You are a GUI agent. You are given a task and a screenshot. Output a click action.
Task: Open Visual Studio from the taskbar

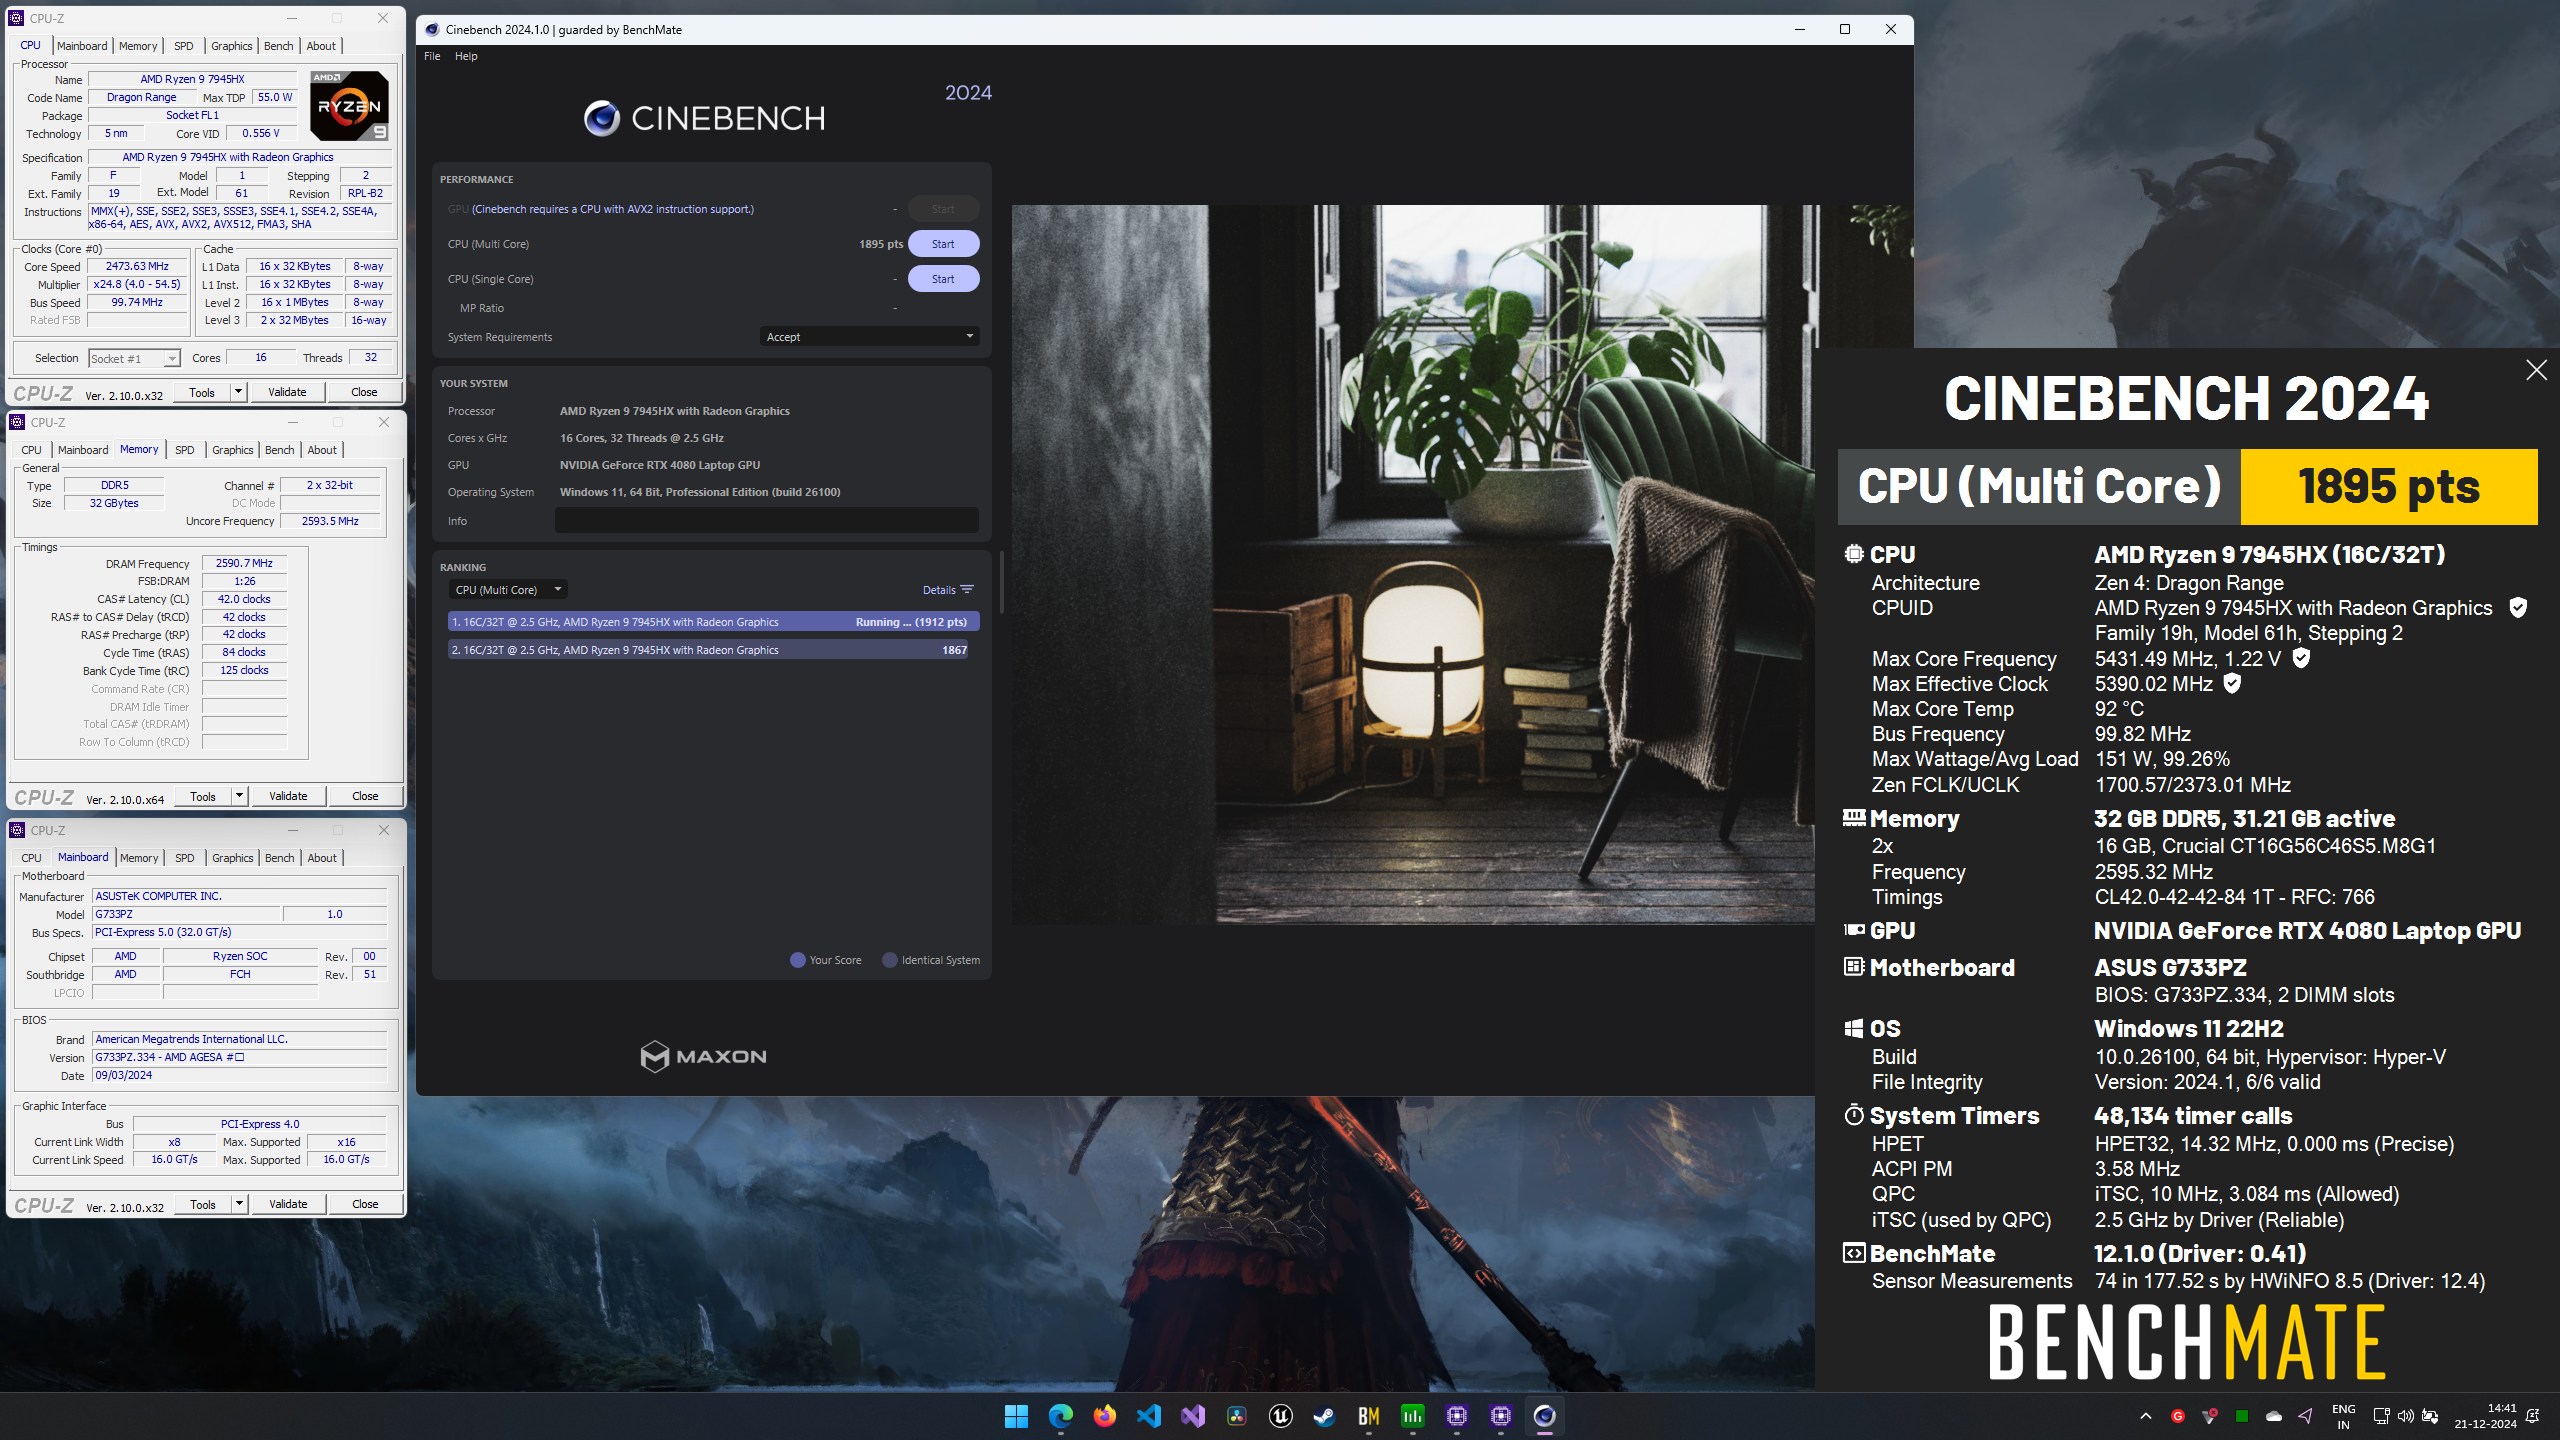(1192, 1416)
